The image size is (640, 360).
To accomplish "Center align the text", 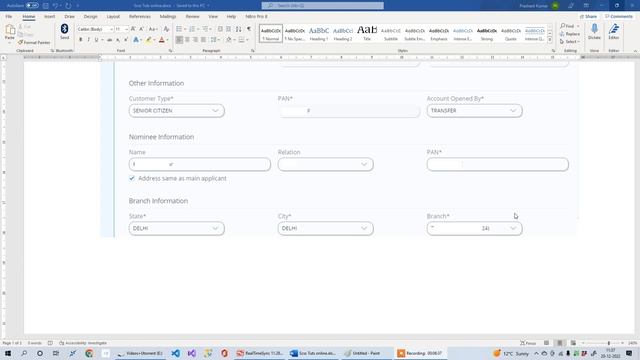I will point(187,40).
